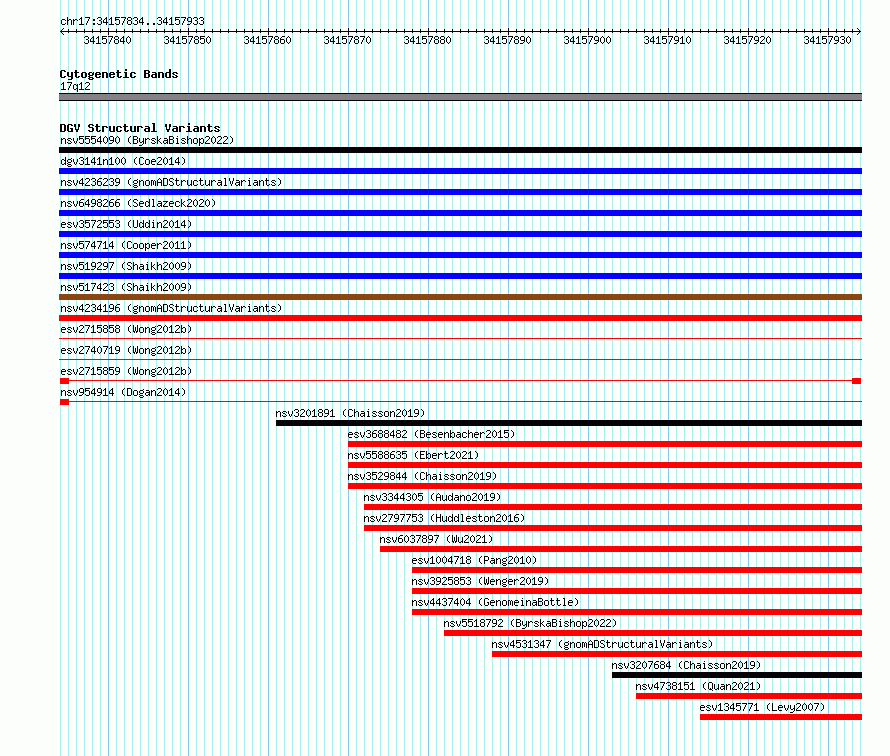
Task: Click nsv954914 (Dogan2014) label
Action: pyautogui.click(x=123, y=392)
